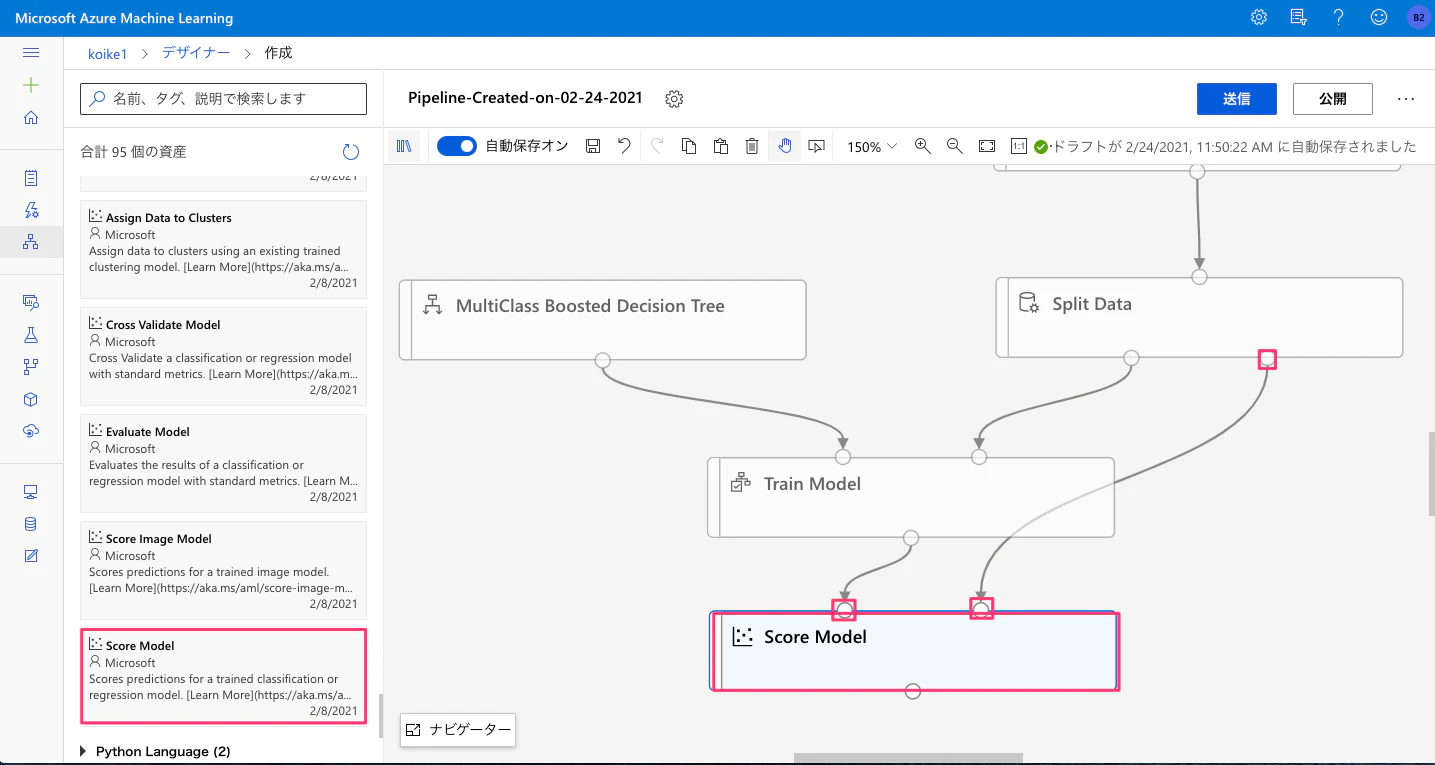Zoom out with the magnifier minus icon

955,147
